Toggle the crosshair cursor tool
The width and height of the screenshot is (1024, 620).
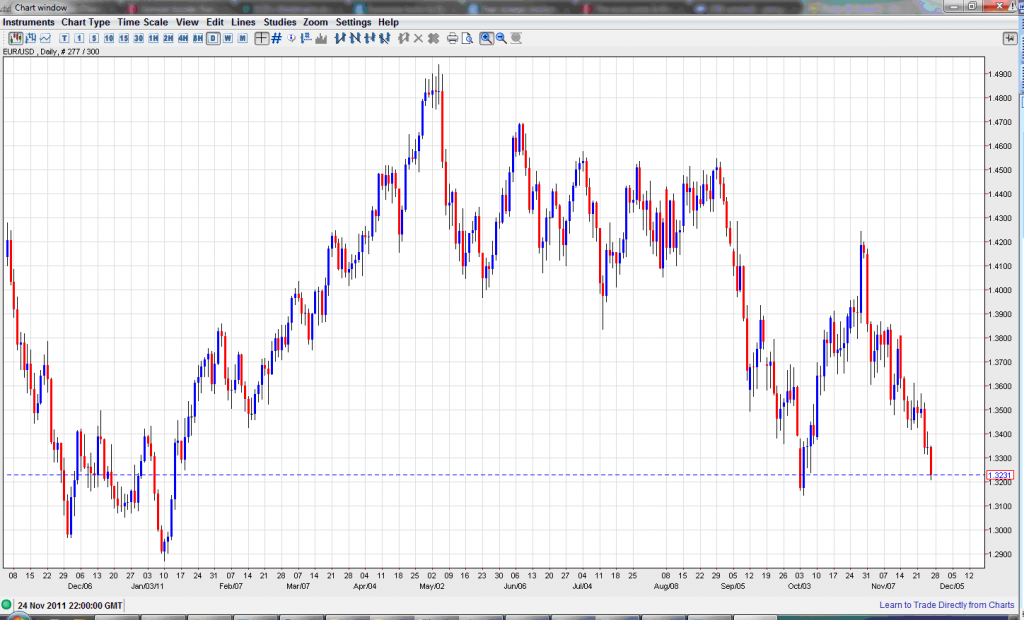(261, 39)
